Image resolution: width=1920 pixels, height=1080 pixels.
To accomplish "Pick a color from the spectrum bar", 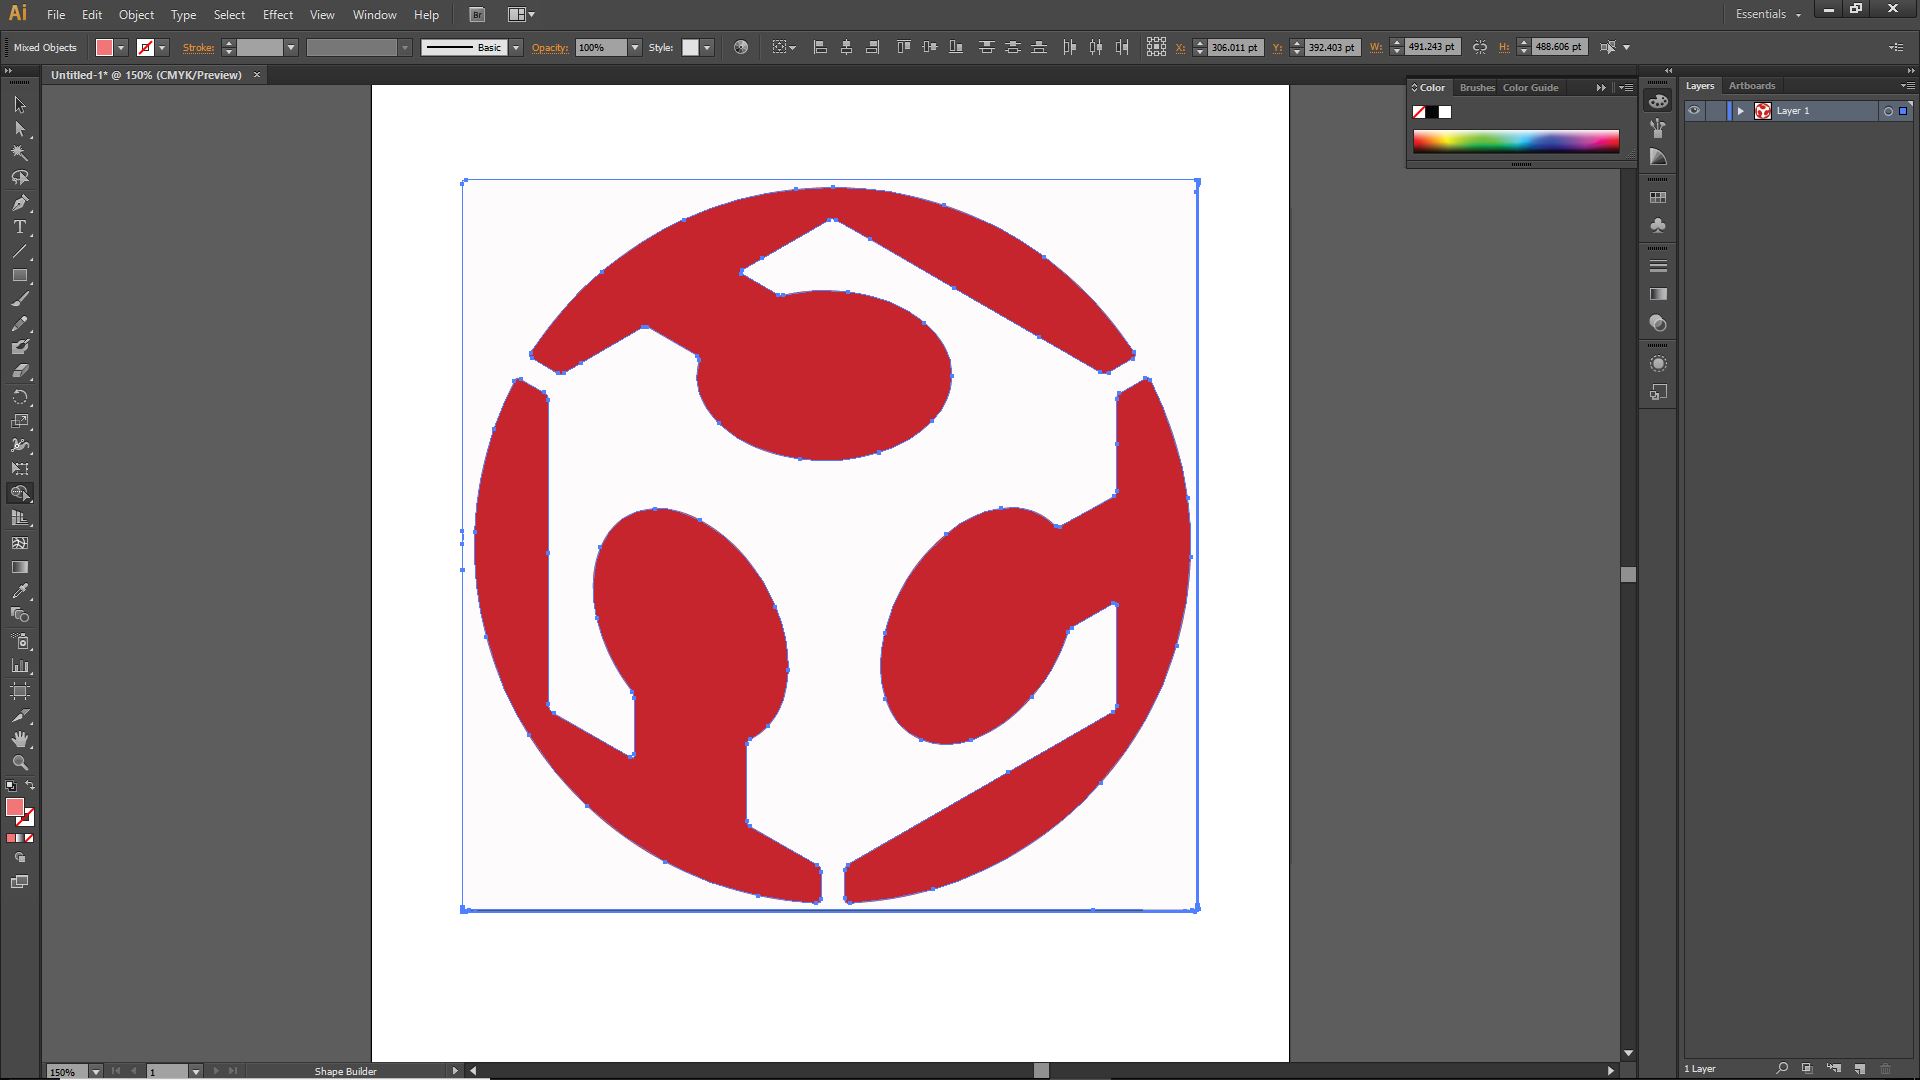I will pyautogui.click(x=1515, y=141).
